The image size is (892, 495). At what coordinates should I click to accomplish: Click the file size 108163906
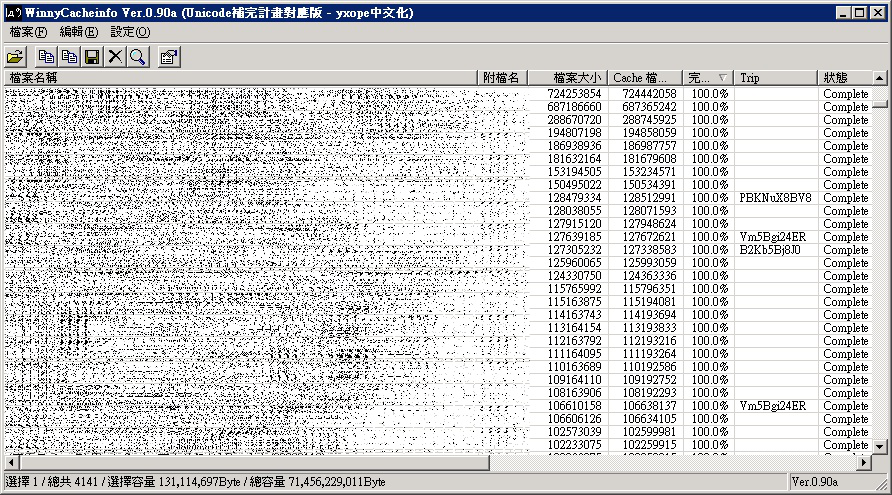pyautogui.click(x=574, y=393)
